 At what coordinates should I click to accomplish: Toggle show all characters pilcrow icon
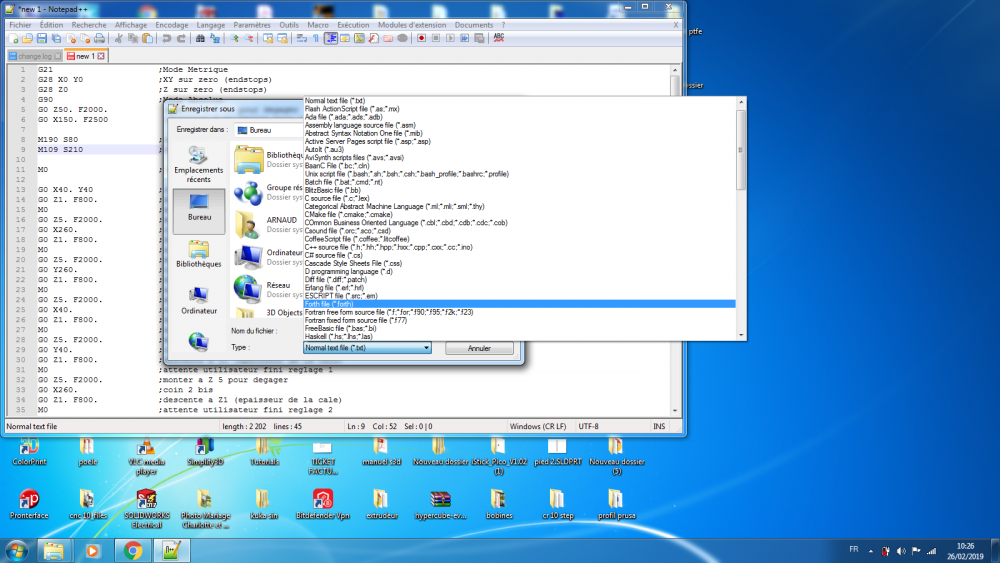click(316, 38)
